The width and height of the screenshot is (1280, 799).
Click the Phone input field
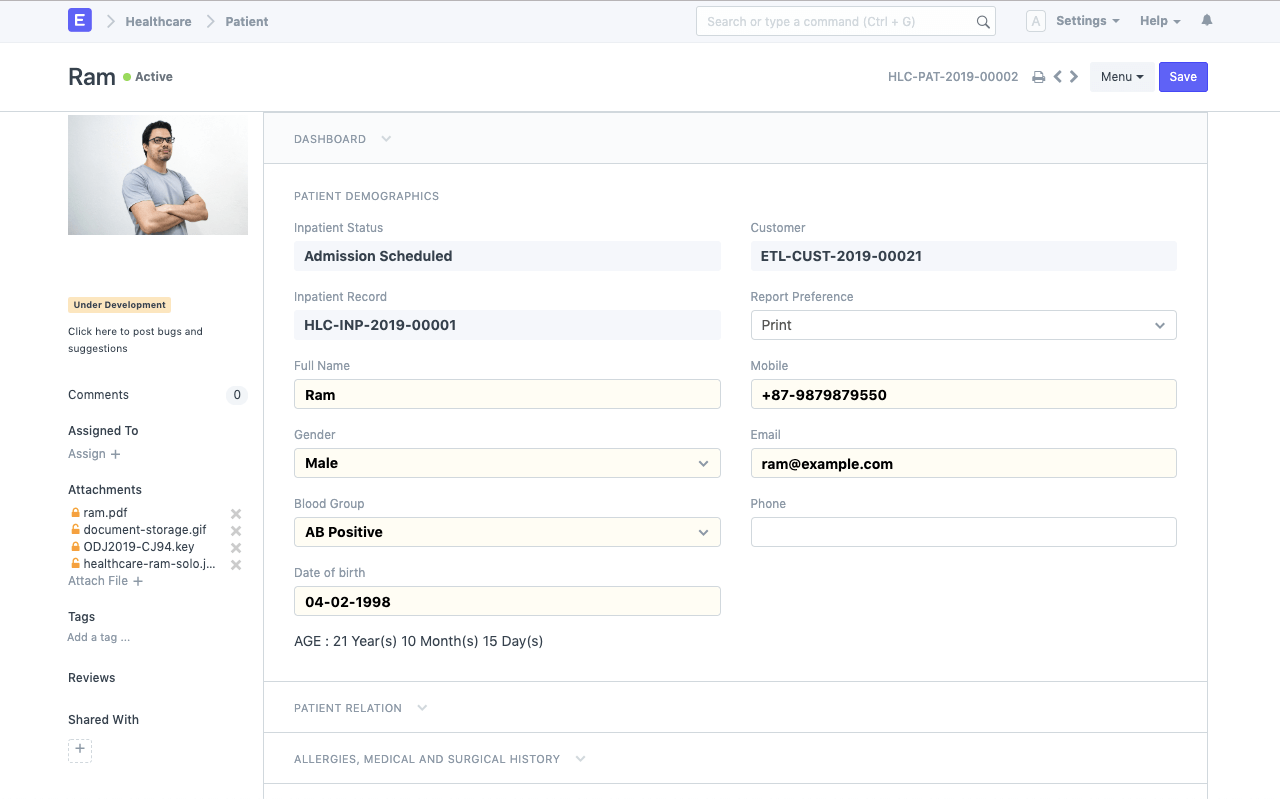[963, 532]
